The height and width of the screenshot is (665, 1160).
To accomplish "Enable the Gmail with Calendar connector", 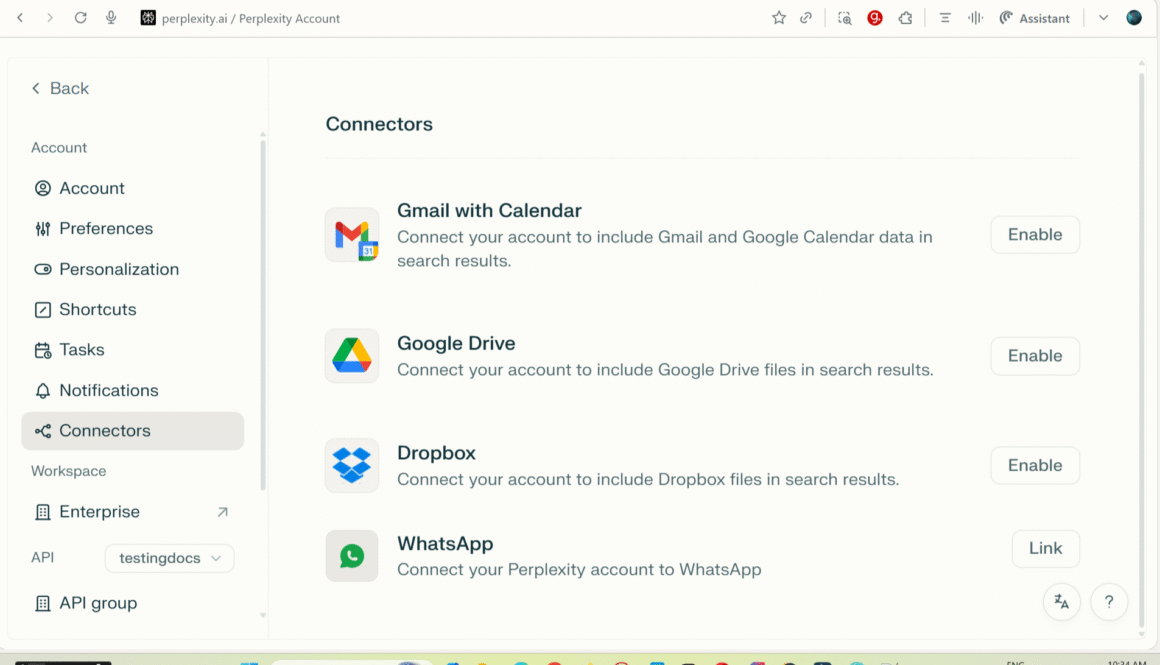I will click(1034, 235).
